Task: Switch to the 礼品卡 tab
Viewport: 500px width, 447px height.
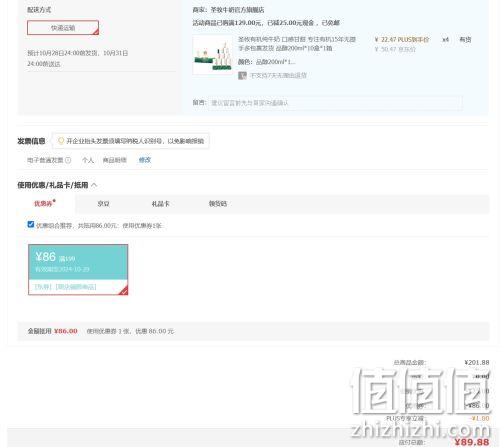Action: tap(160, 204)
